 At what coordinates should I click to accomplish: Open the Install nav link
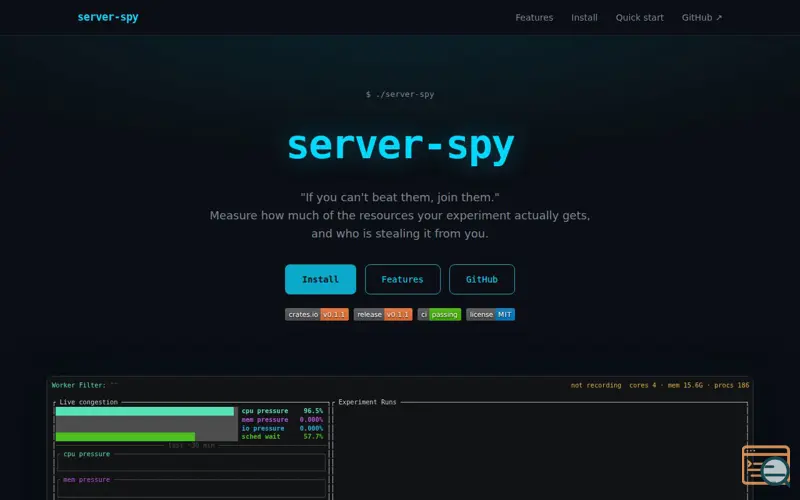(x=584, y=17)
